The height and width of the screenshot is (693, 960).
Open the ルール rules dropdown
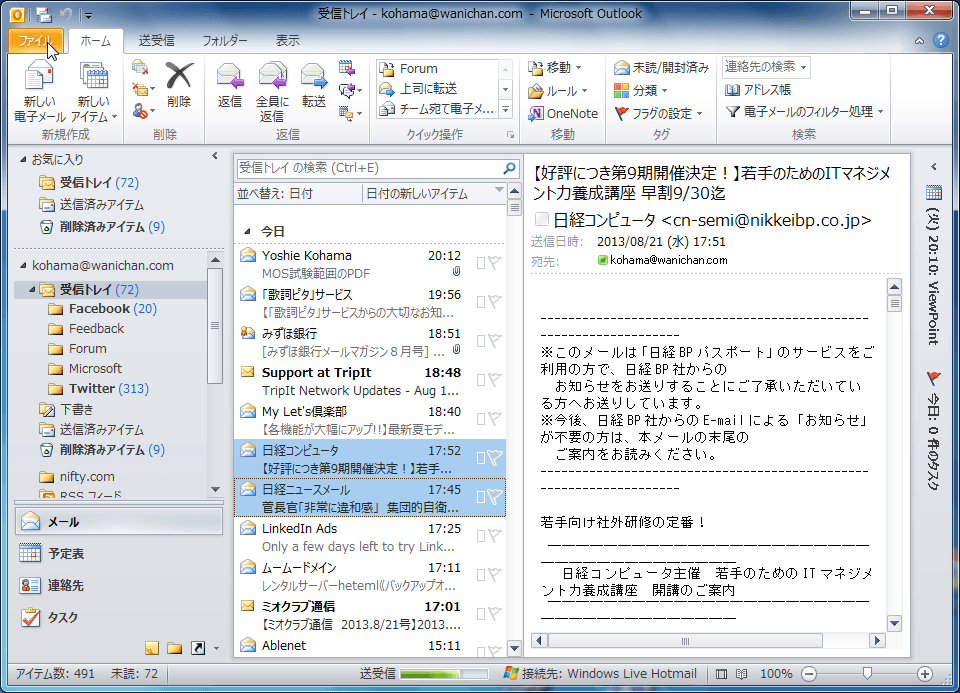(558, 91)
